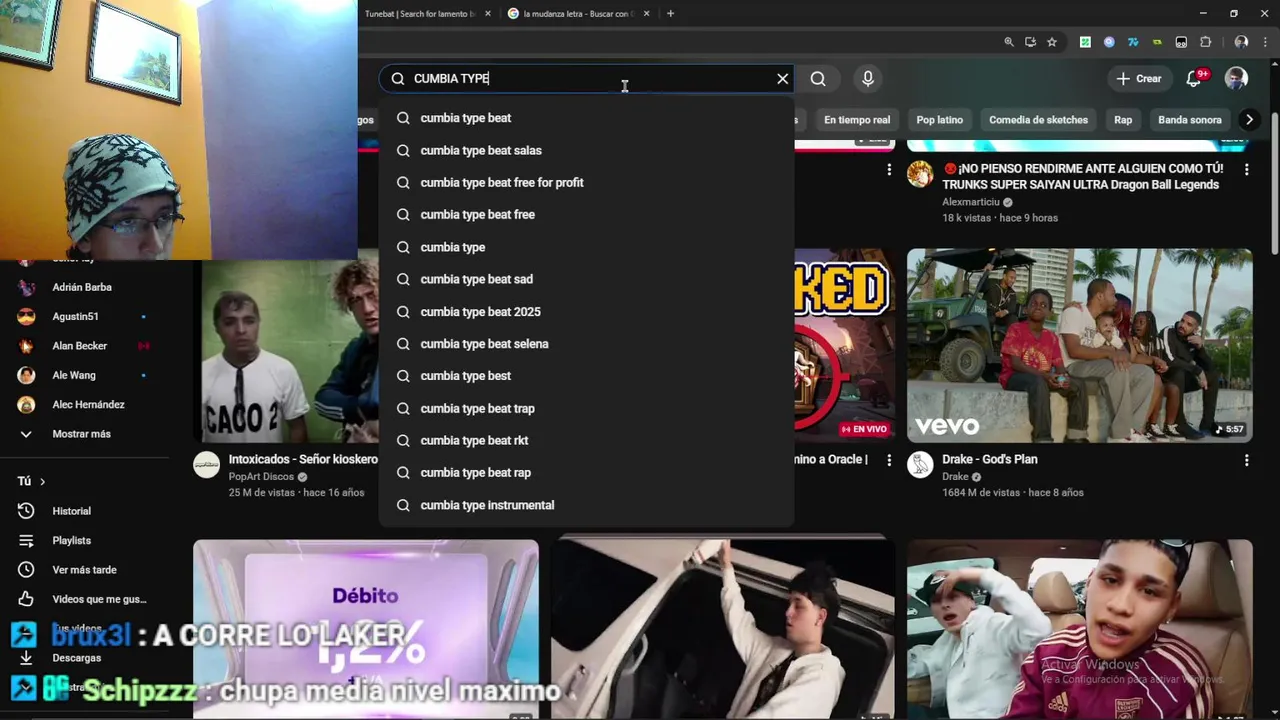Click the PopArt Discos channel avatar
This screenshot has height=720, width=1280.
(x=206, y=465)
